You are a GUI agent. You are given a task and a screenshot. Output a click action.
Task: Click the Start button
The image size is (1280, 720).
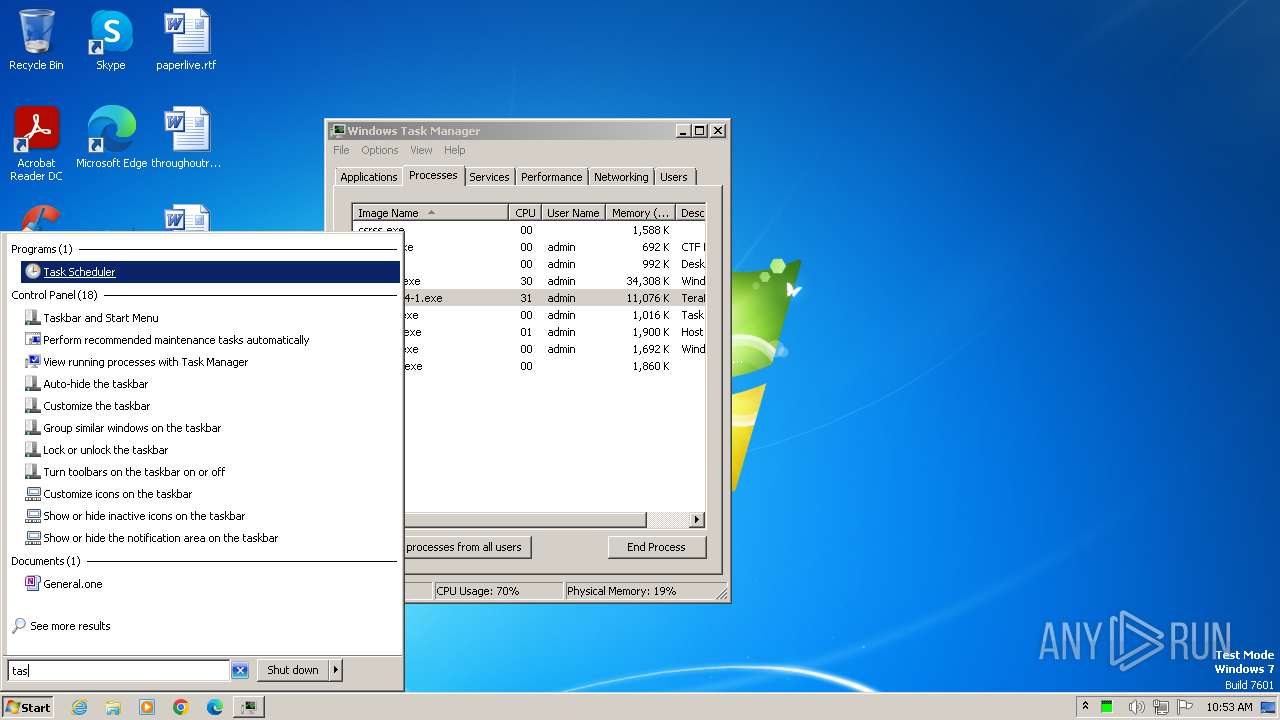click(x=28, y=707)
